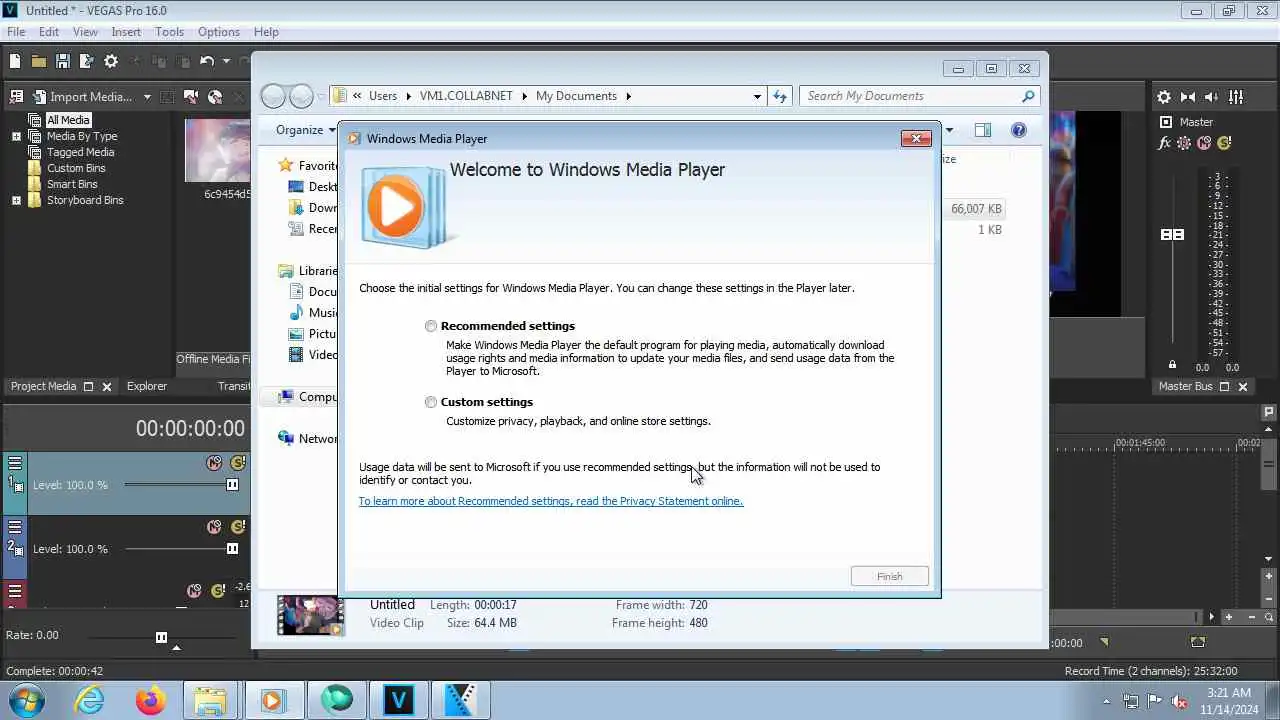Image resolution: width=1280 pixels, height=720 pixels.
Task: Switch to Explorer tab in VEGAS
Action: click(147, 386)
